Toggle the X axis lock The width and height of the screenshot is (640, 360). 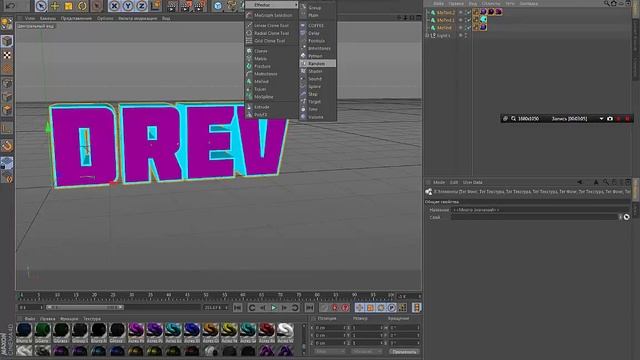tap(114, 6)
